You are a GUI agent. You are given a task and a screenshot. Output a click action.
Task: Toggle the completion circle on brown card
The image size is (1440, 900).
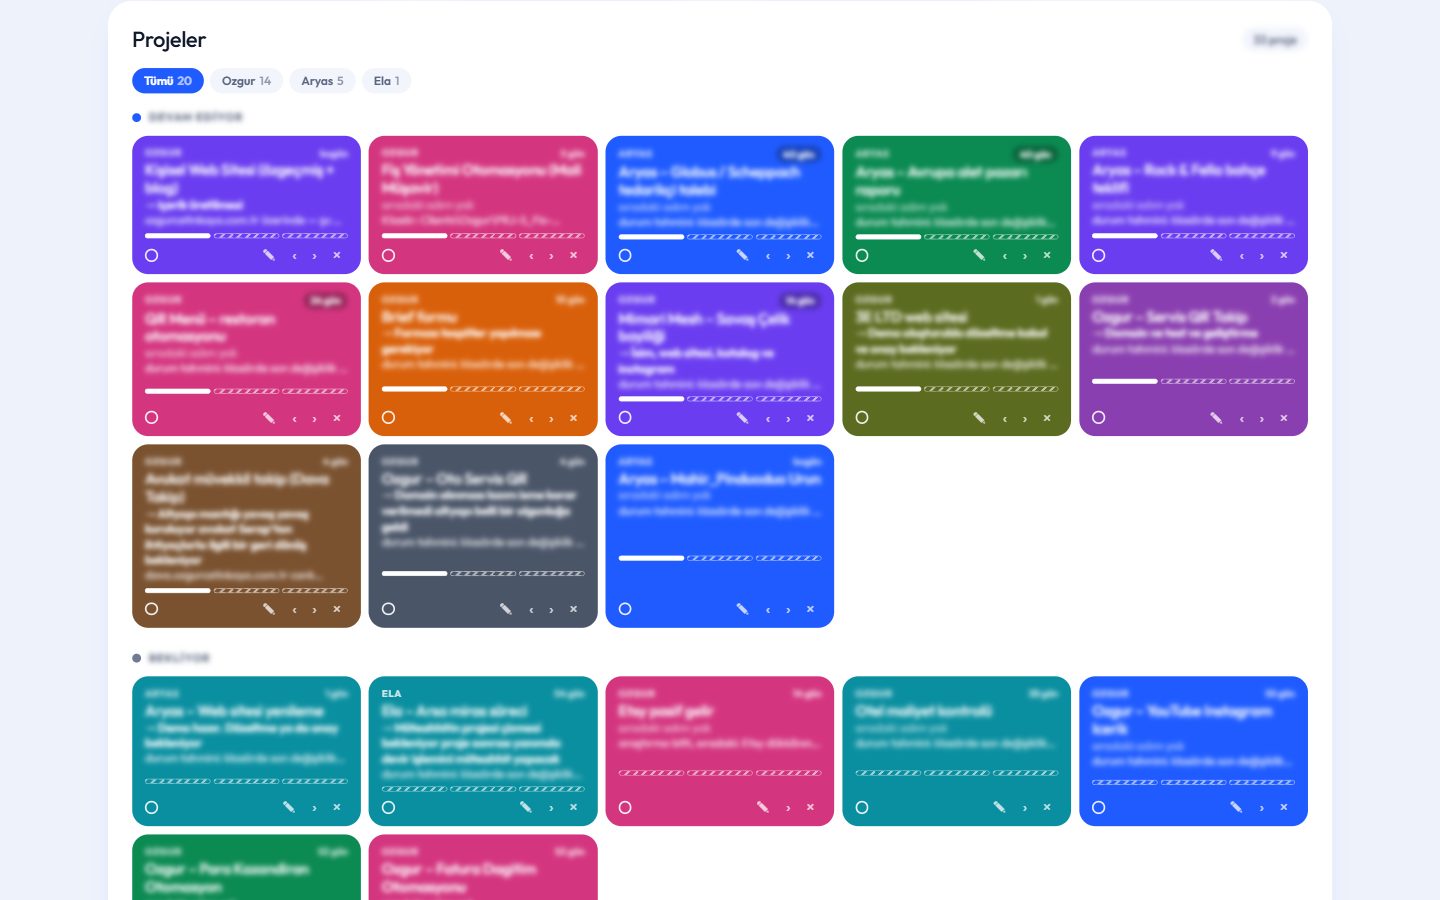(x=152, y=609)
